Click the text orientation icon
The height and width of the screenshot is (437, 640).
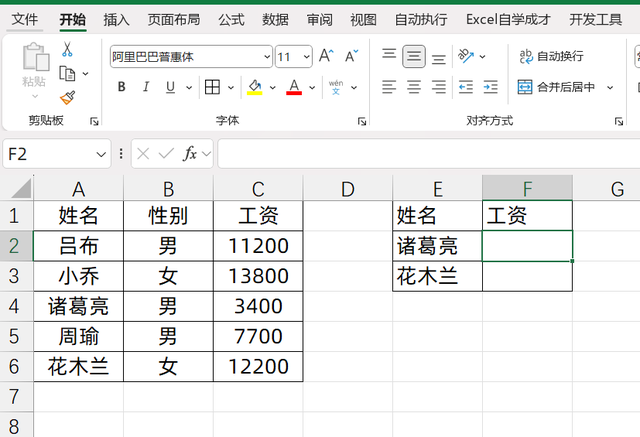pos(466,56)
